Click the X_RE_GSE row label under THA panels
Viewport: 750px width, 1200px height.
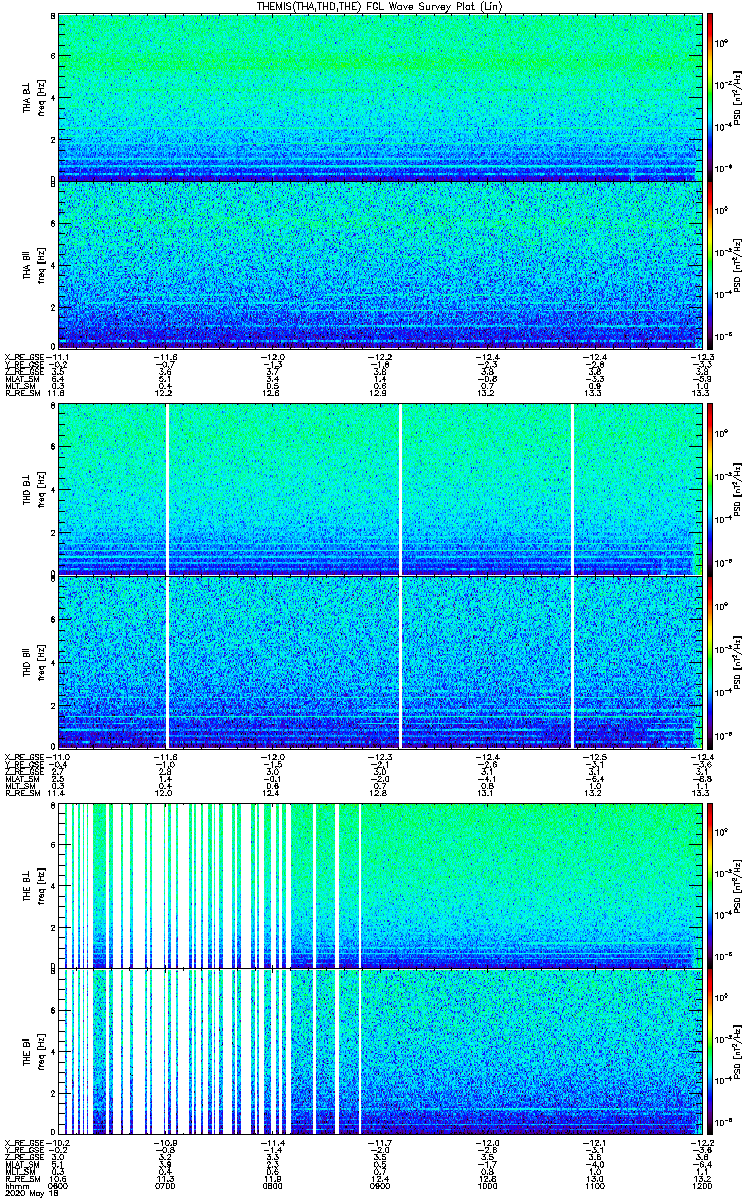pyautogui.click(x=22, y=356)
